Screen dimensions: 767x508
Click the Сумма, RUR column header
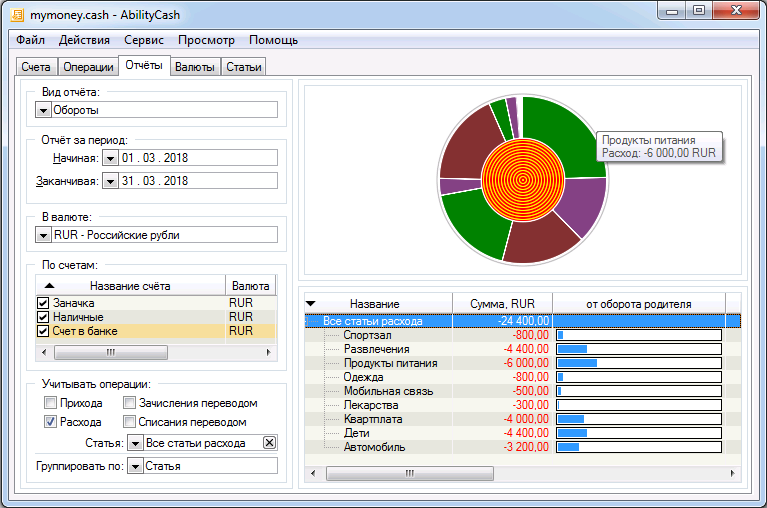click(x=502, y=304)
